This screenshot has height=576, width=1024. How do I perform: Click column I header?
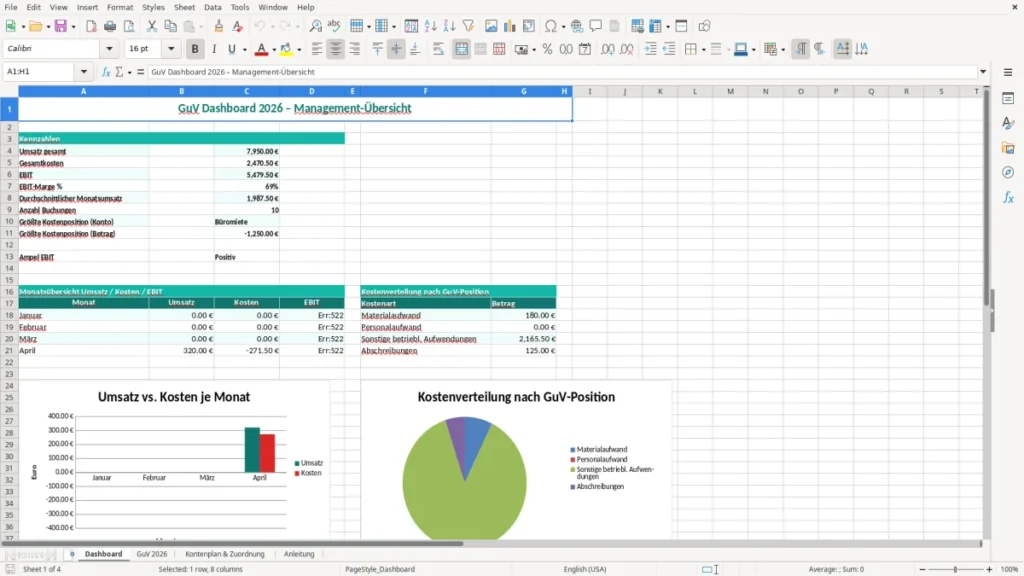tap(589, 91)
